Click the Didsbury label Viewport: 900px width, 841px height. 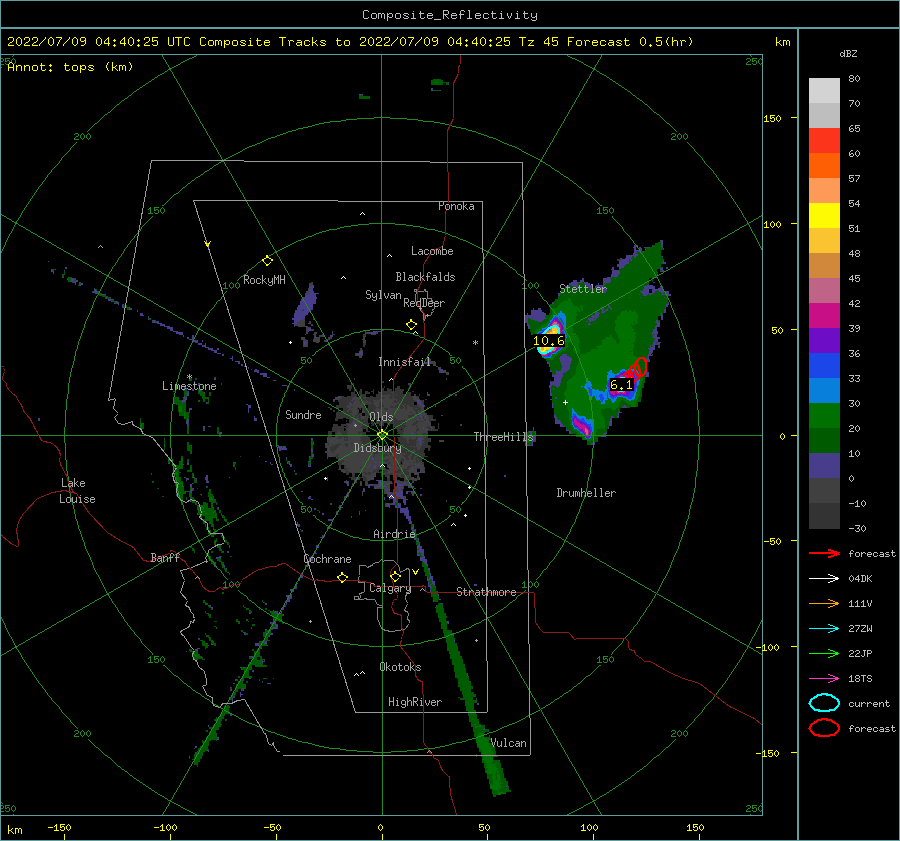coord(377,448)
